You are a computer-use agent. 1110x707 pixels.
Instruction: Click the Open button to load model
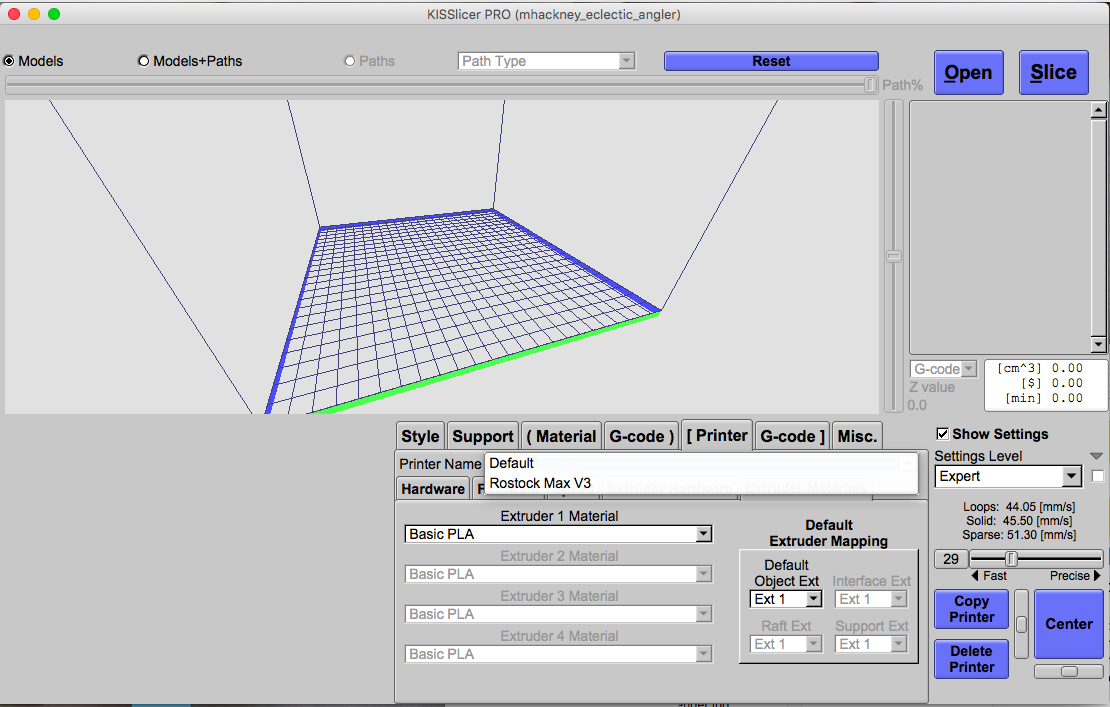(x=968, y=73)
